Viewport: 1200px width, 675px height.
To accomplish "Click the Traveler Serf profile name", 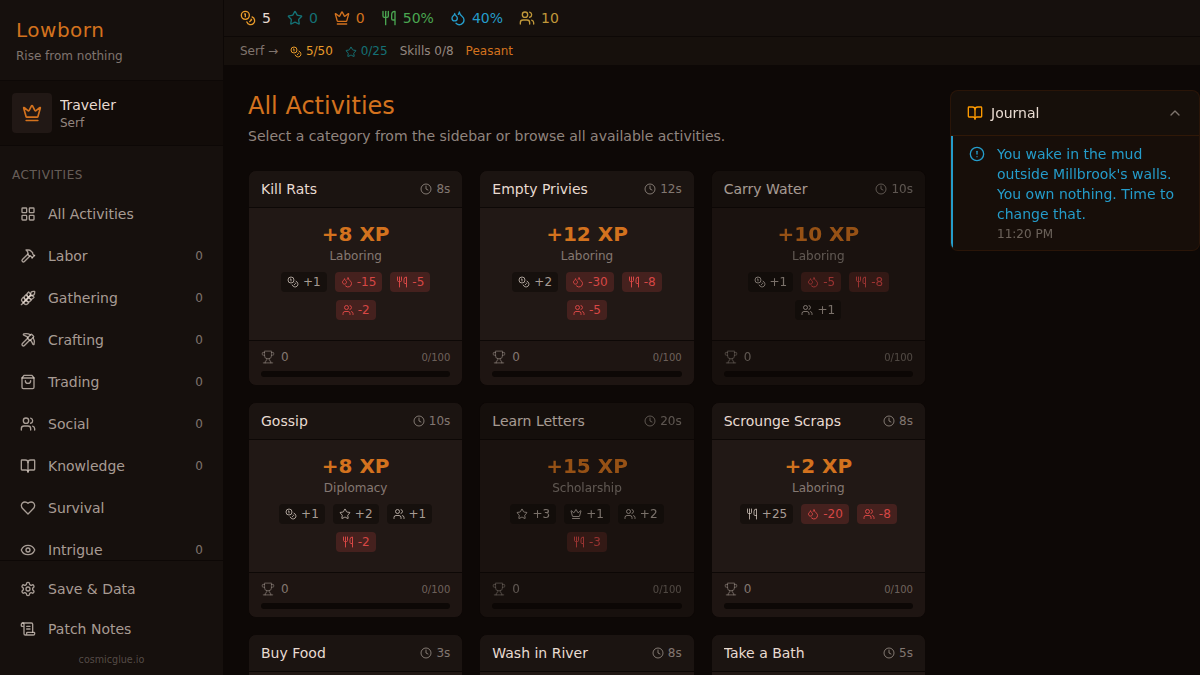I will pyautogui.click(x=88, y=113).
